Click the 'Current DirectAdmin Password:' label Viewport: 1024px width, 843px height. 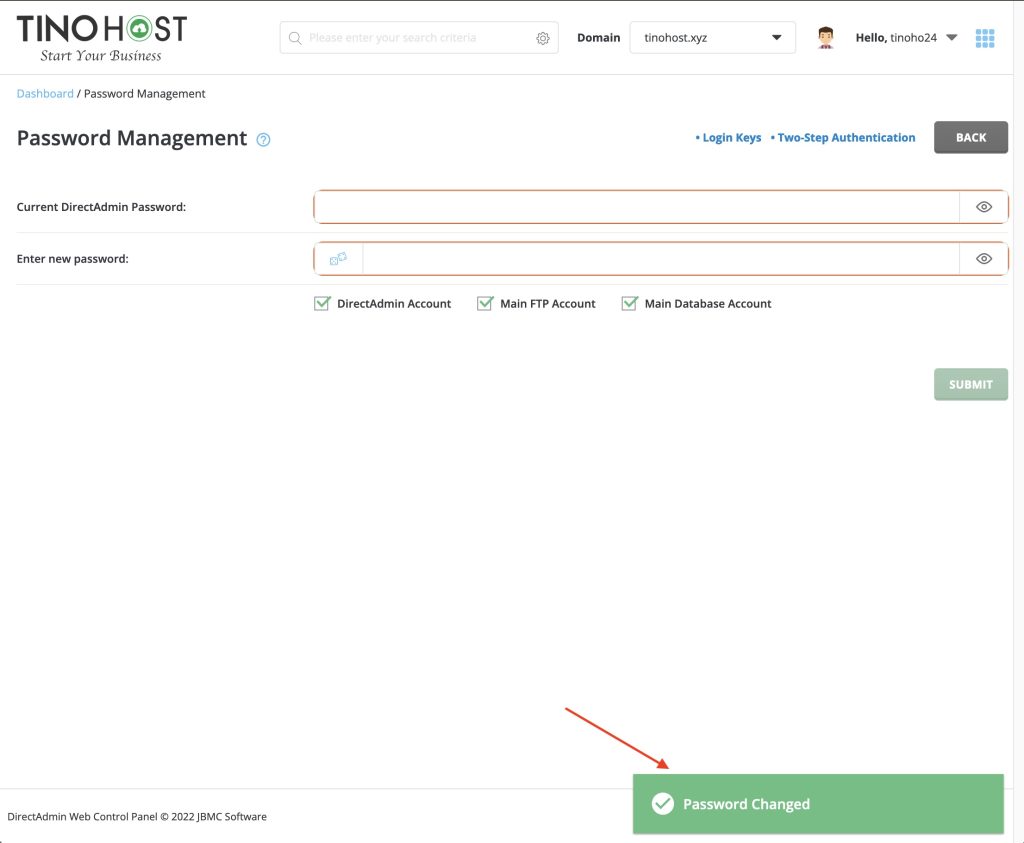coord(101,207)
